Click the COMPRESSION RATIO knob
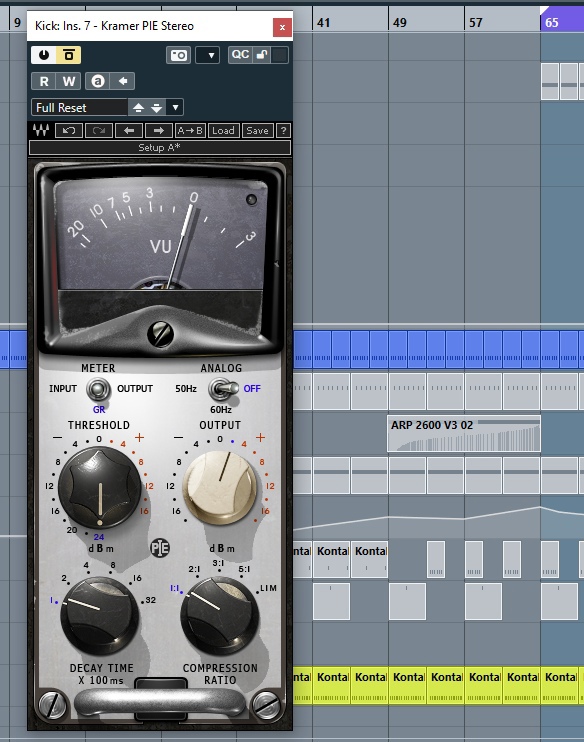 pyautogui.click(x=219, y=615)
